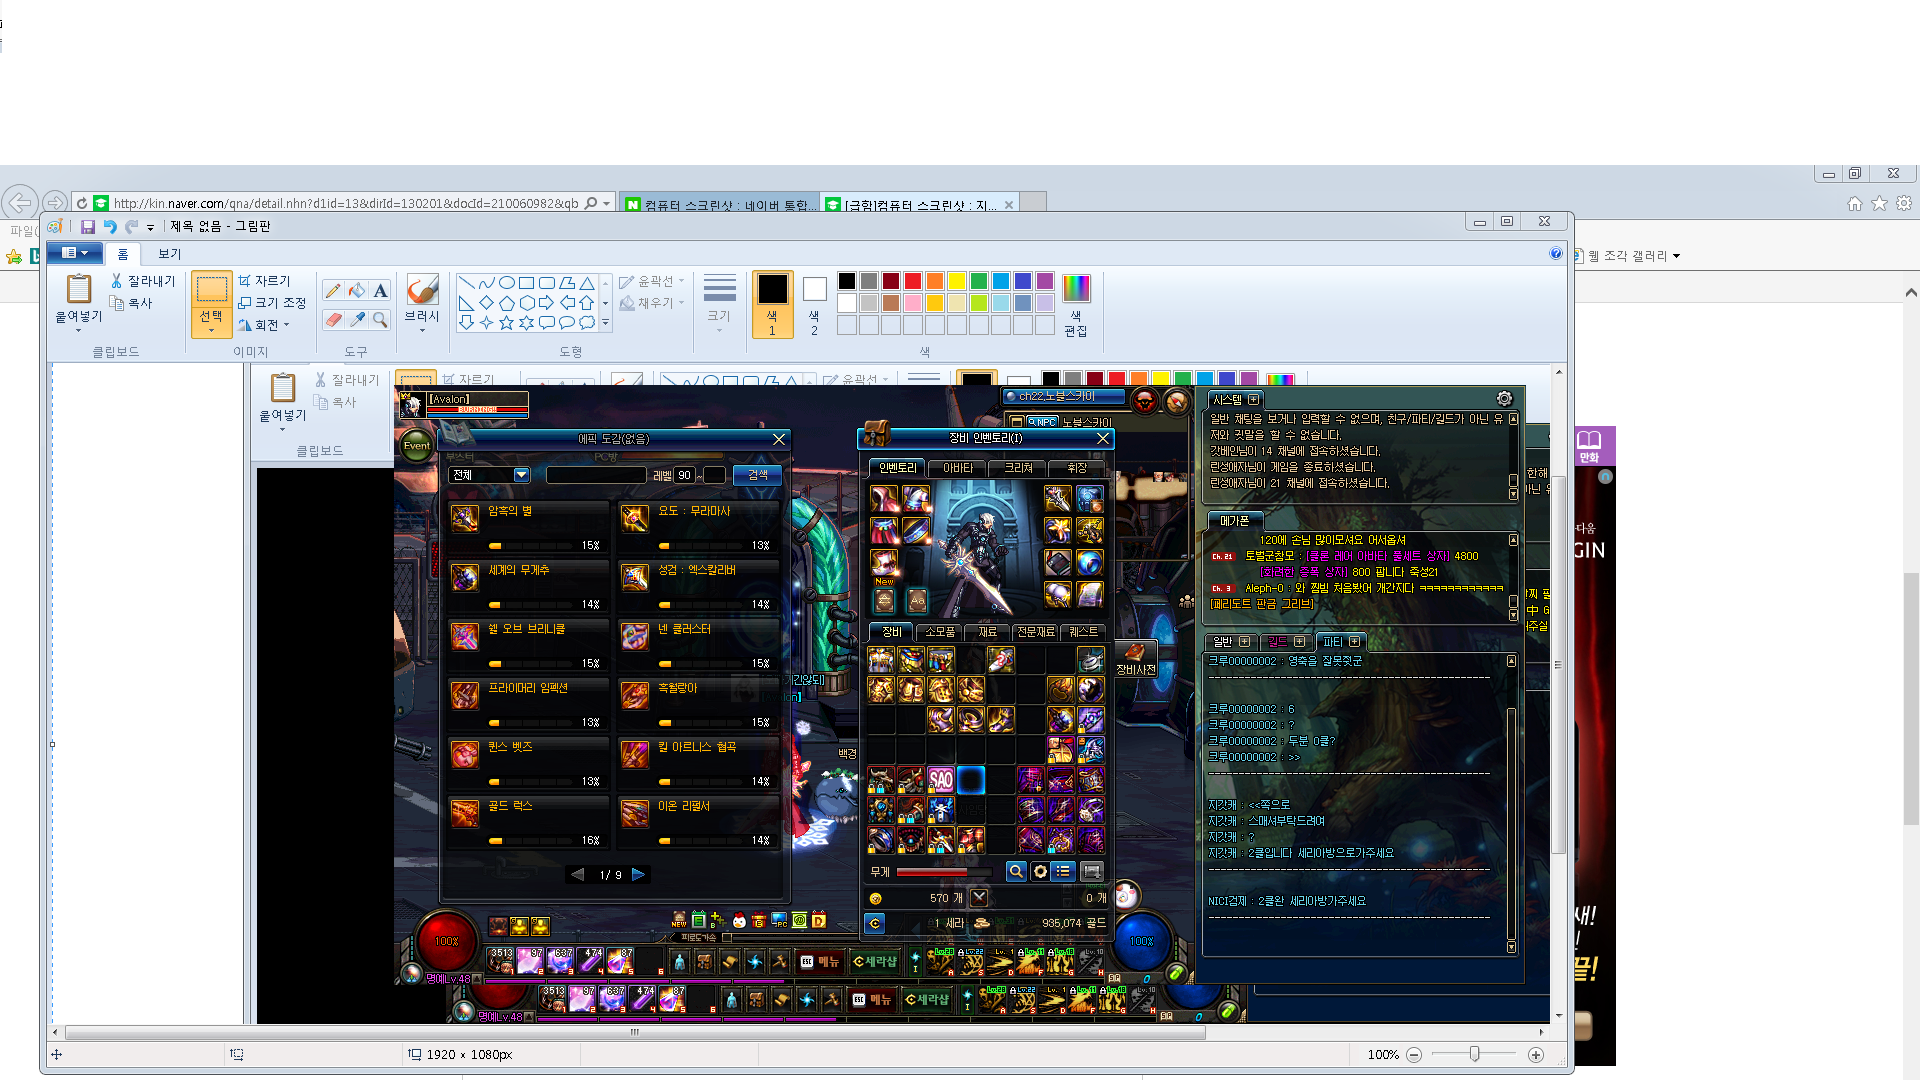Image resolution: width=1920 pixels, height=1080 pixels.
Task: Pick the Color picker eyedropper tool
Action: click(357, 320)
